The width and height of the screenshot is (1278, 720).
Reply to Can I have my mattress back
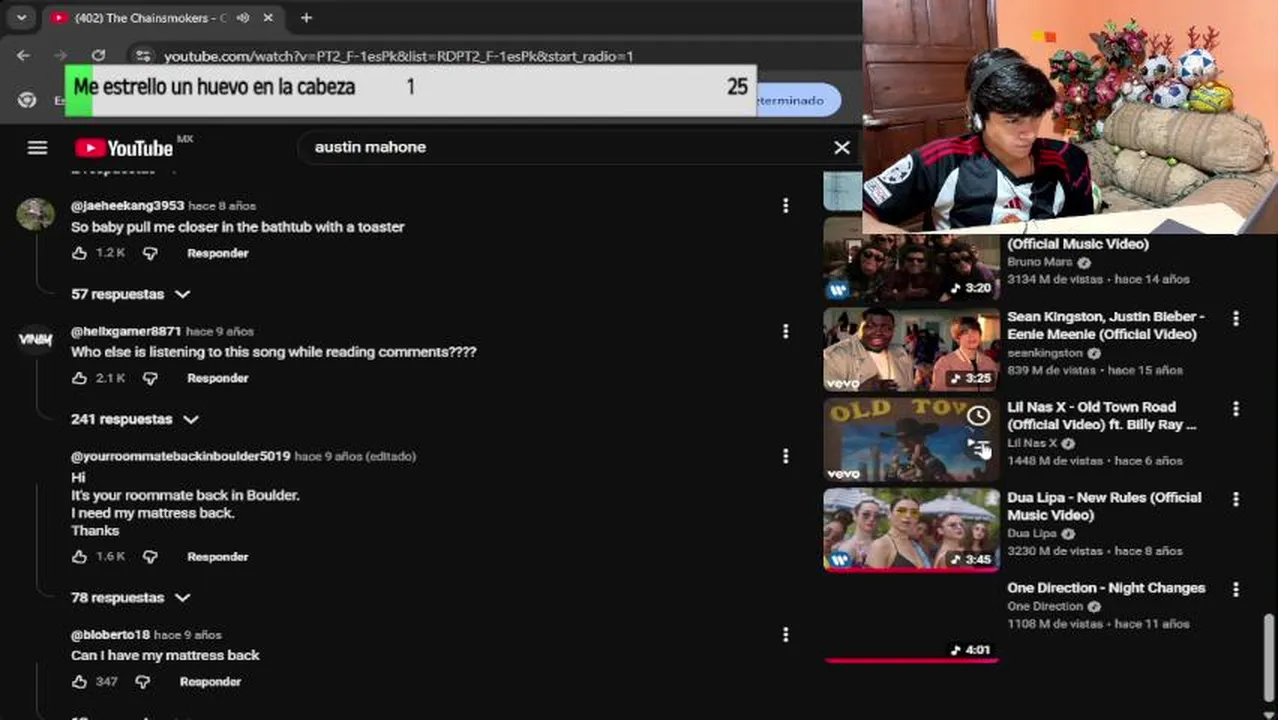pyautogui.click(x=210, y=682)
